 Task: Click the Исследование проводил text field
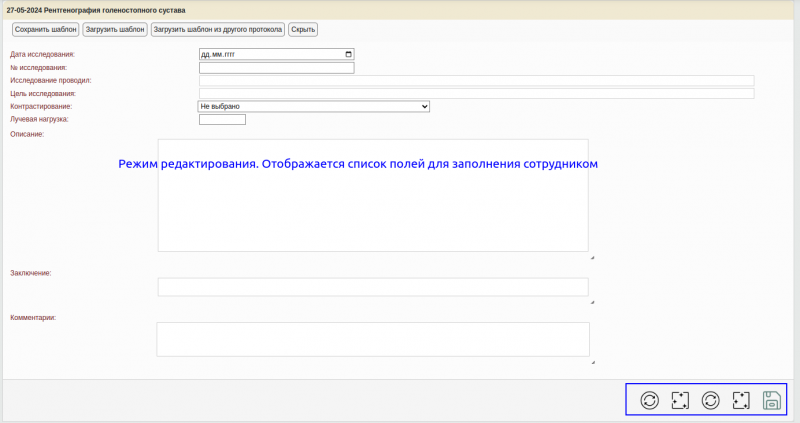pos(476,81)
